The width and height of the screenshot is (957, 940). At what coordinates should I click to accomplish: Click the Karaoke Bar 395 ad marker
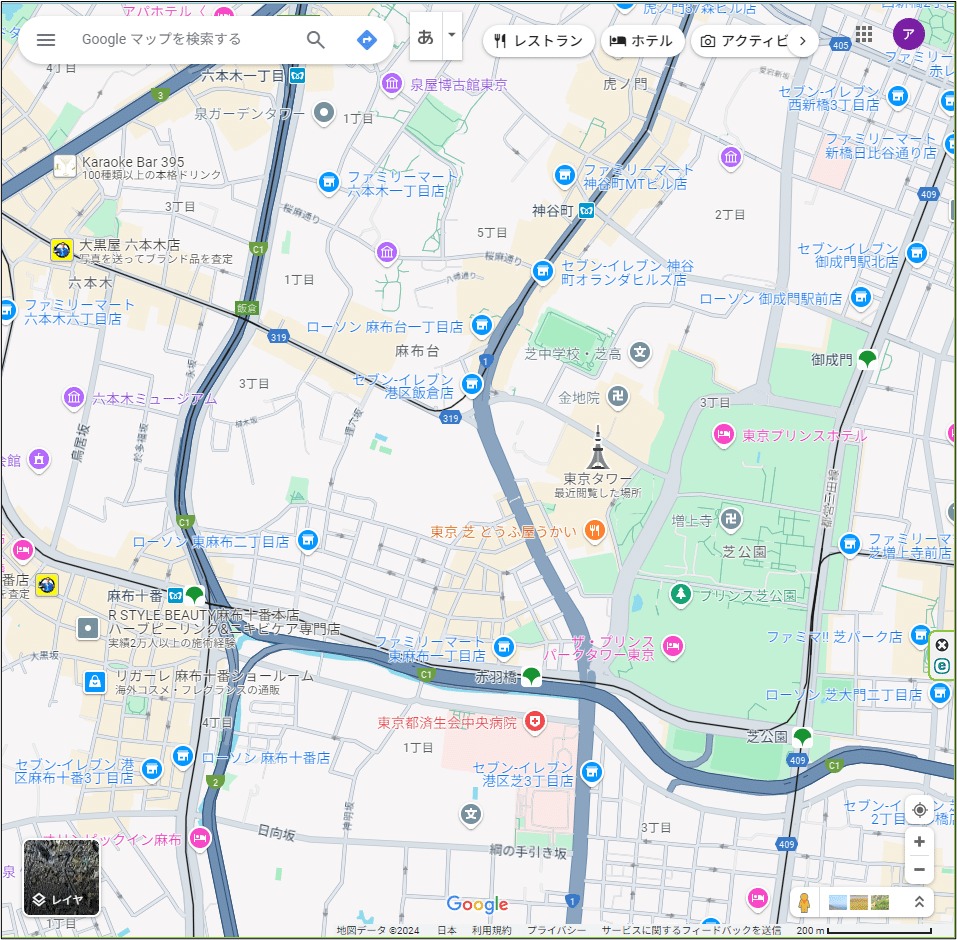65,166
